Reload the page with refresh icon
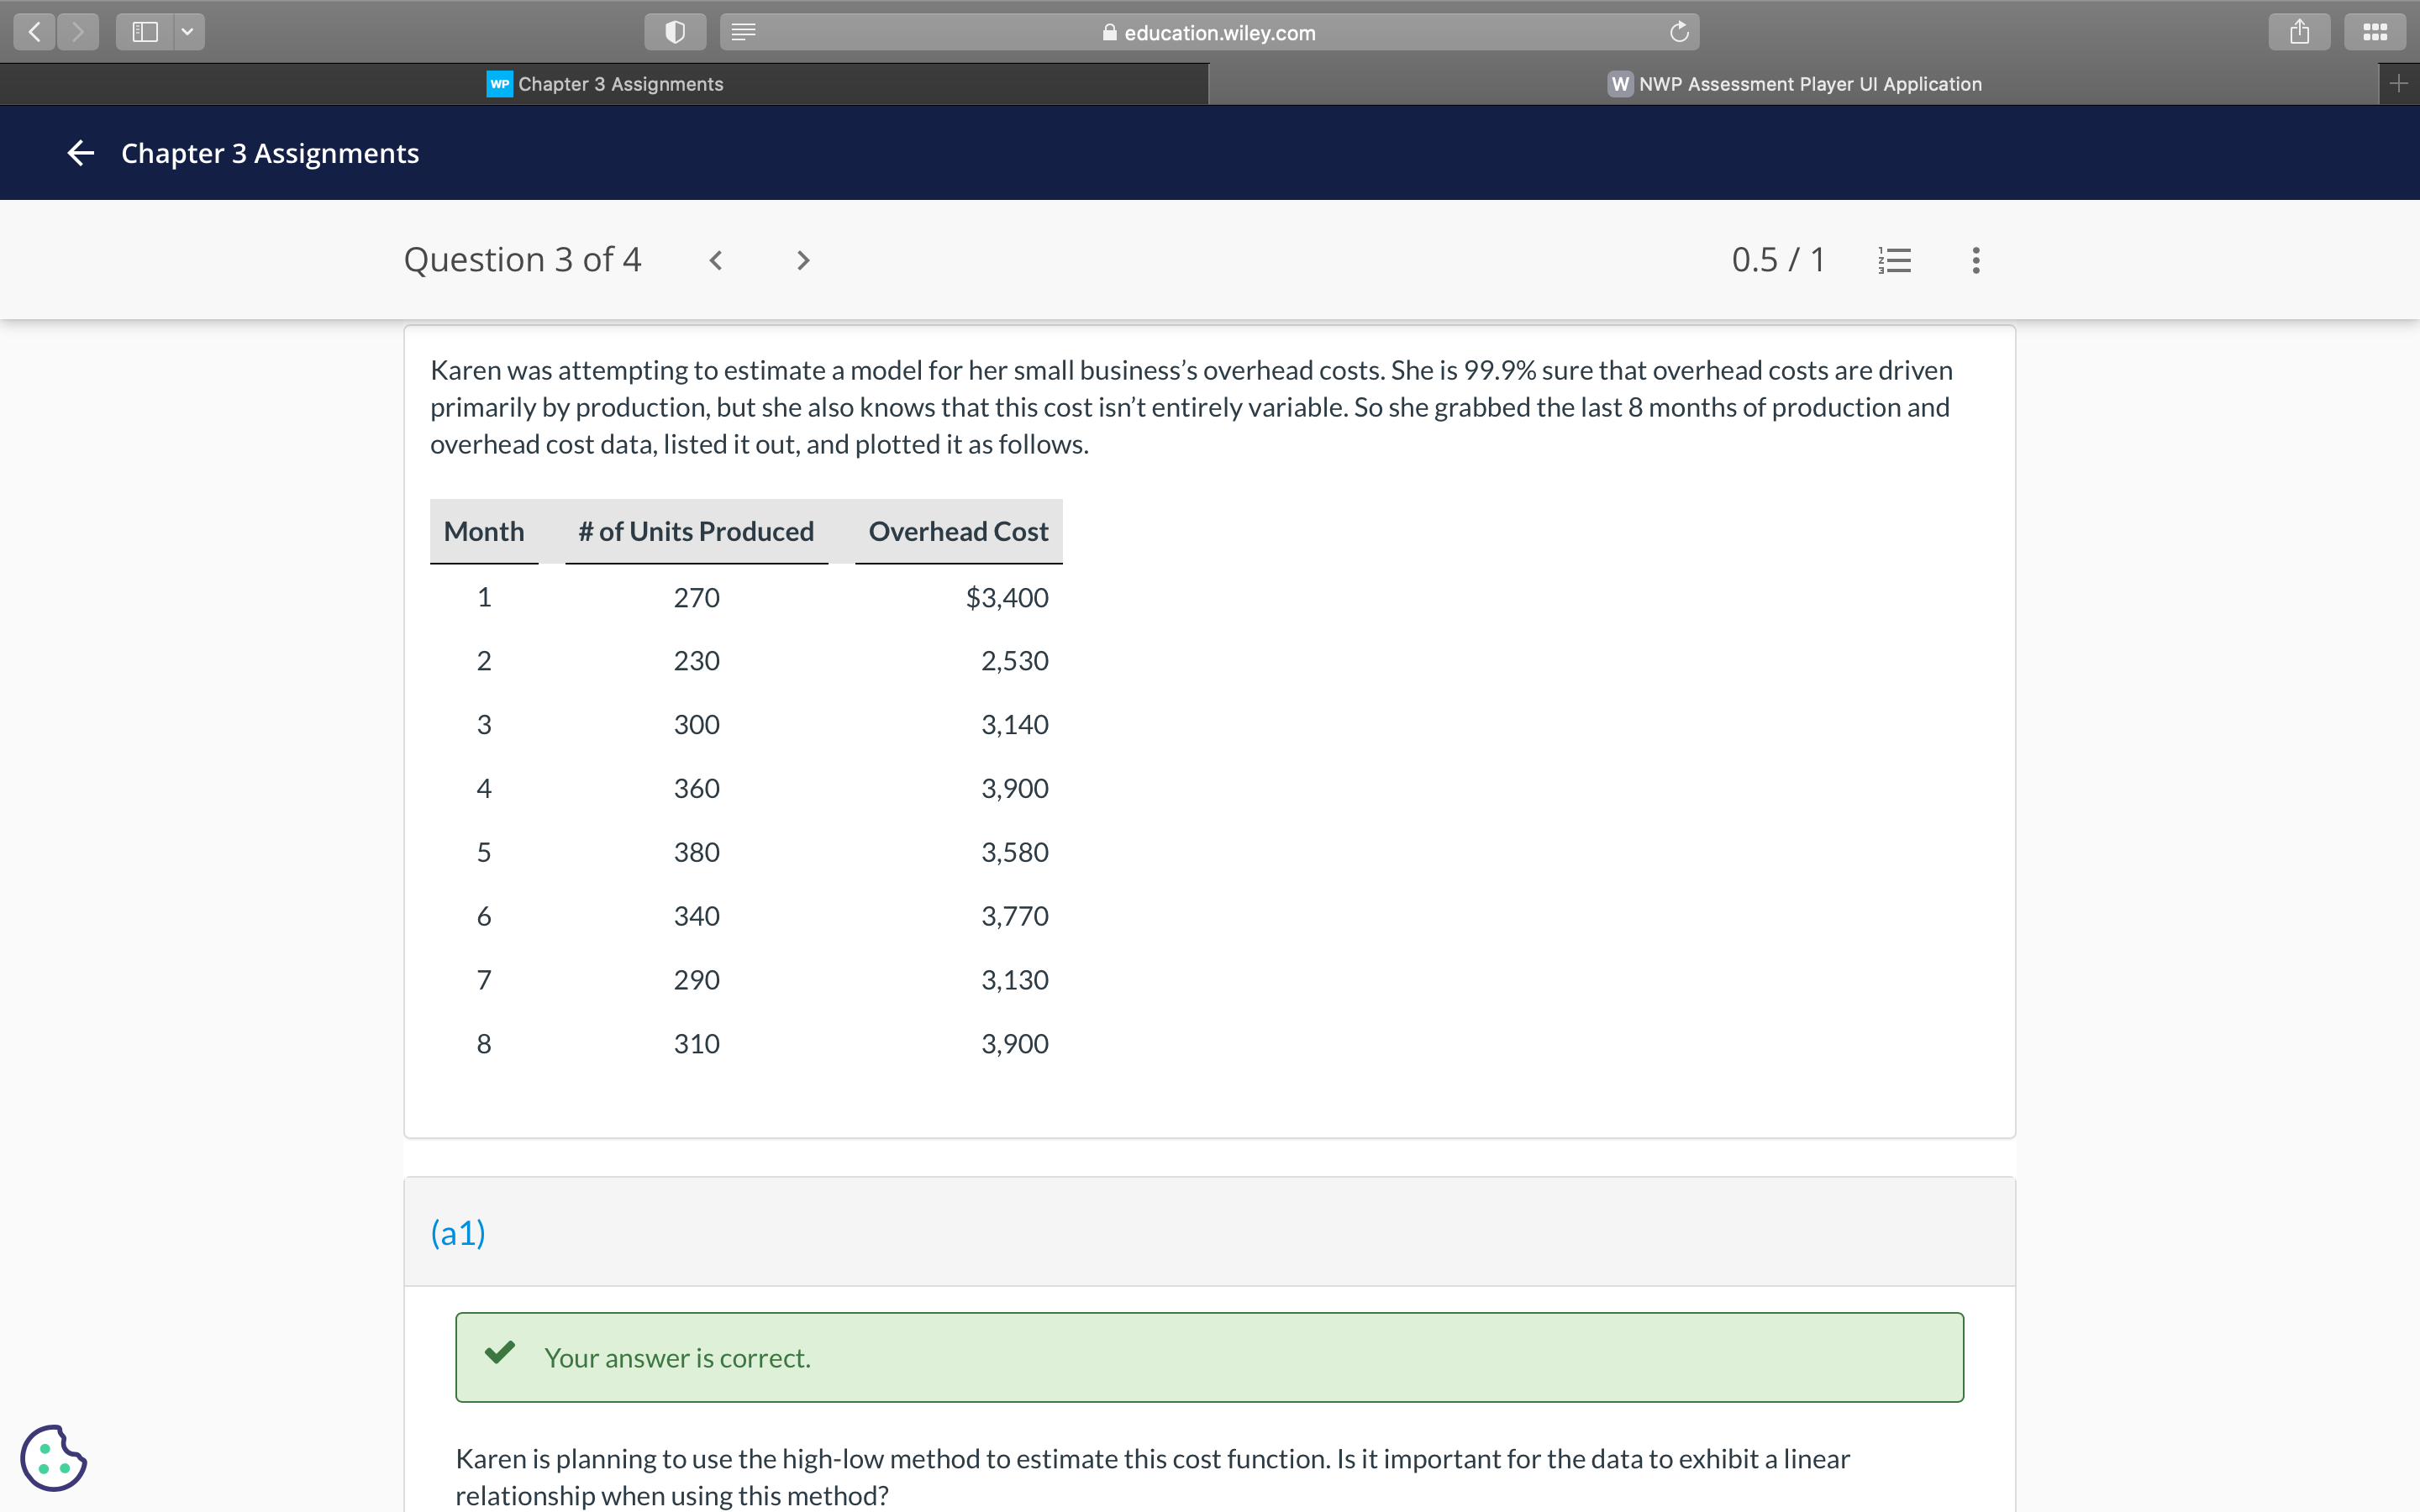The width and height of the screenshot is (2420, 1512). (1679, 32)
